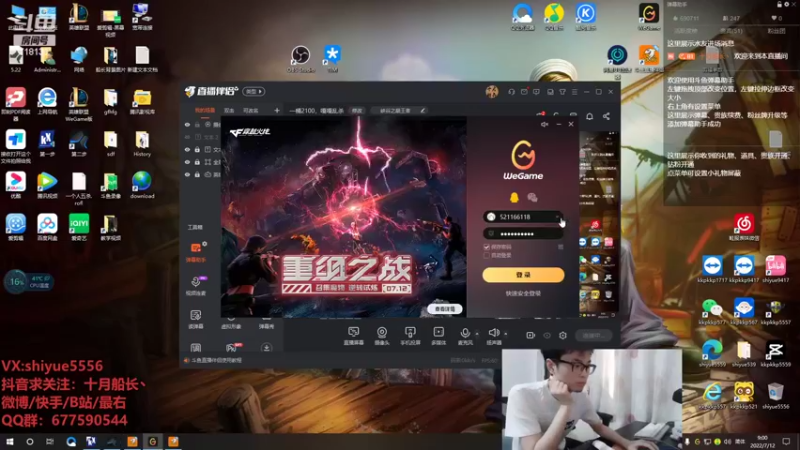Add camera source in bottom toolbar
This screenshot has width=800, height=450.
coord(382,336)
